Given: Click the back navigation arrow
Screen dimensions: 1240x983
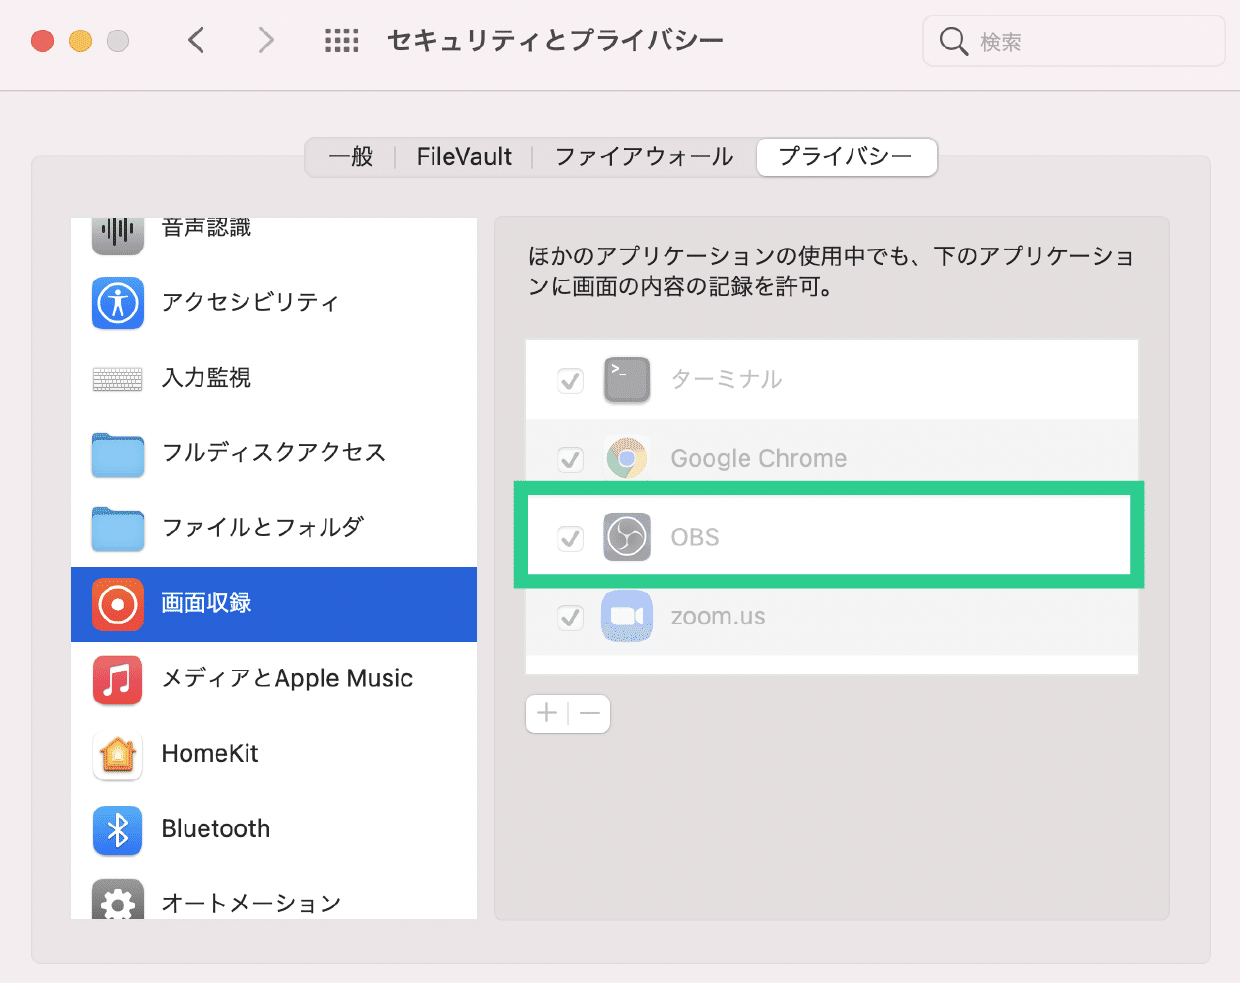Looking at the screenshot, I should (x=195, y=40).
